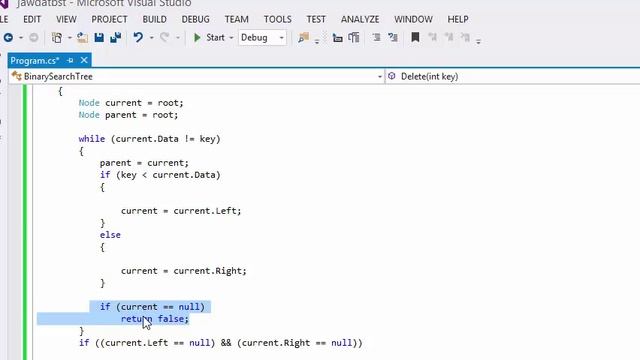640x360 pixels.
Task: Click the 'if (key < current.Data)' line
Action: click(x=160, y=175)
